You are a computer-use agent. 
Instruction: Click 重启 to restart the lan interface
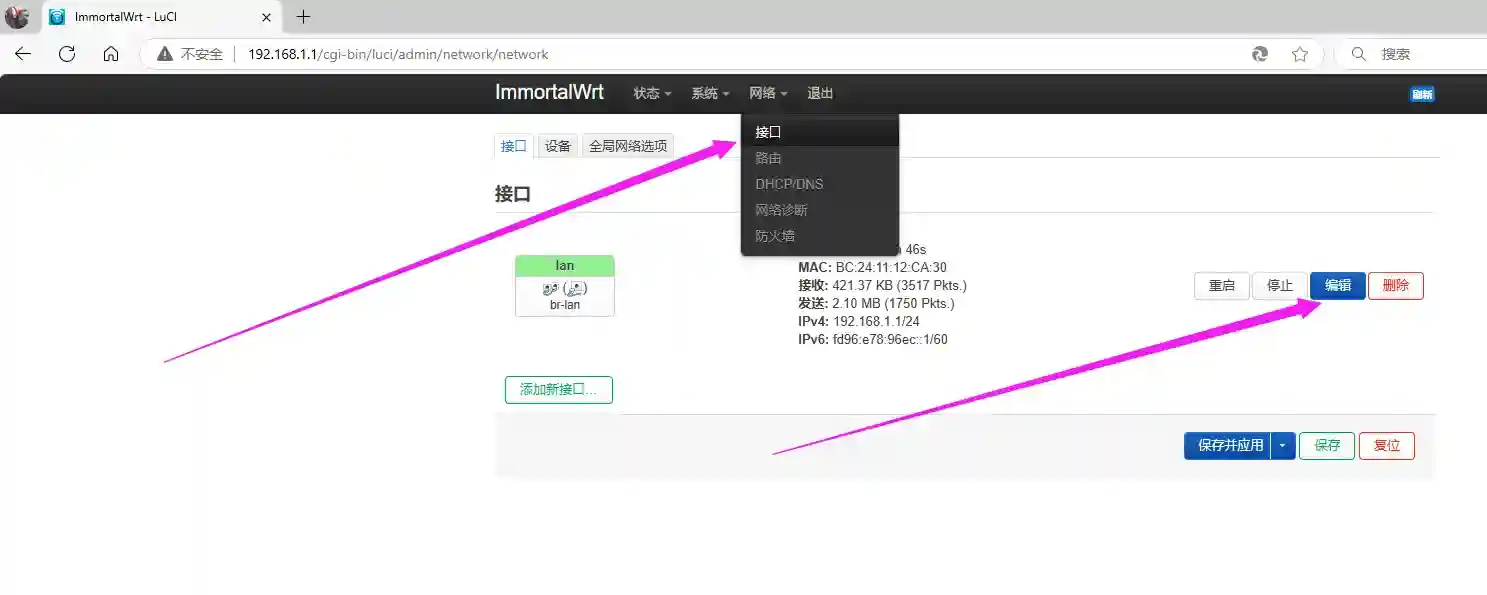[x=1221, y=285]
